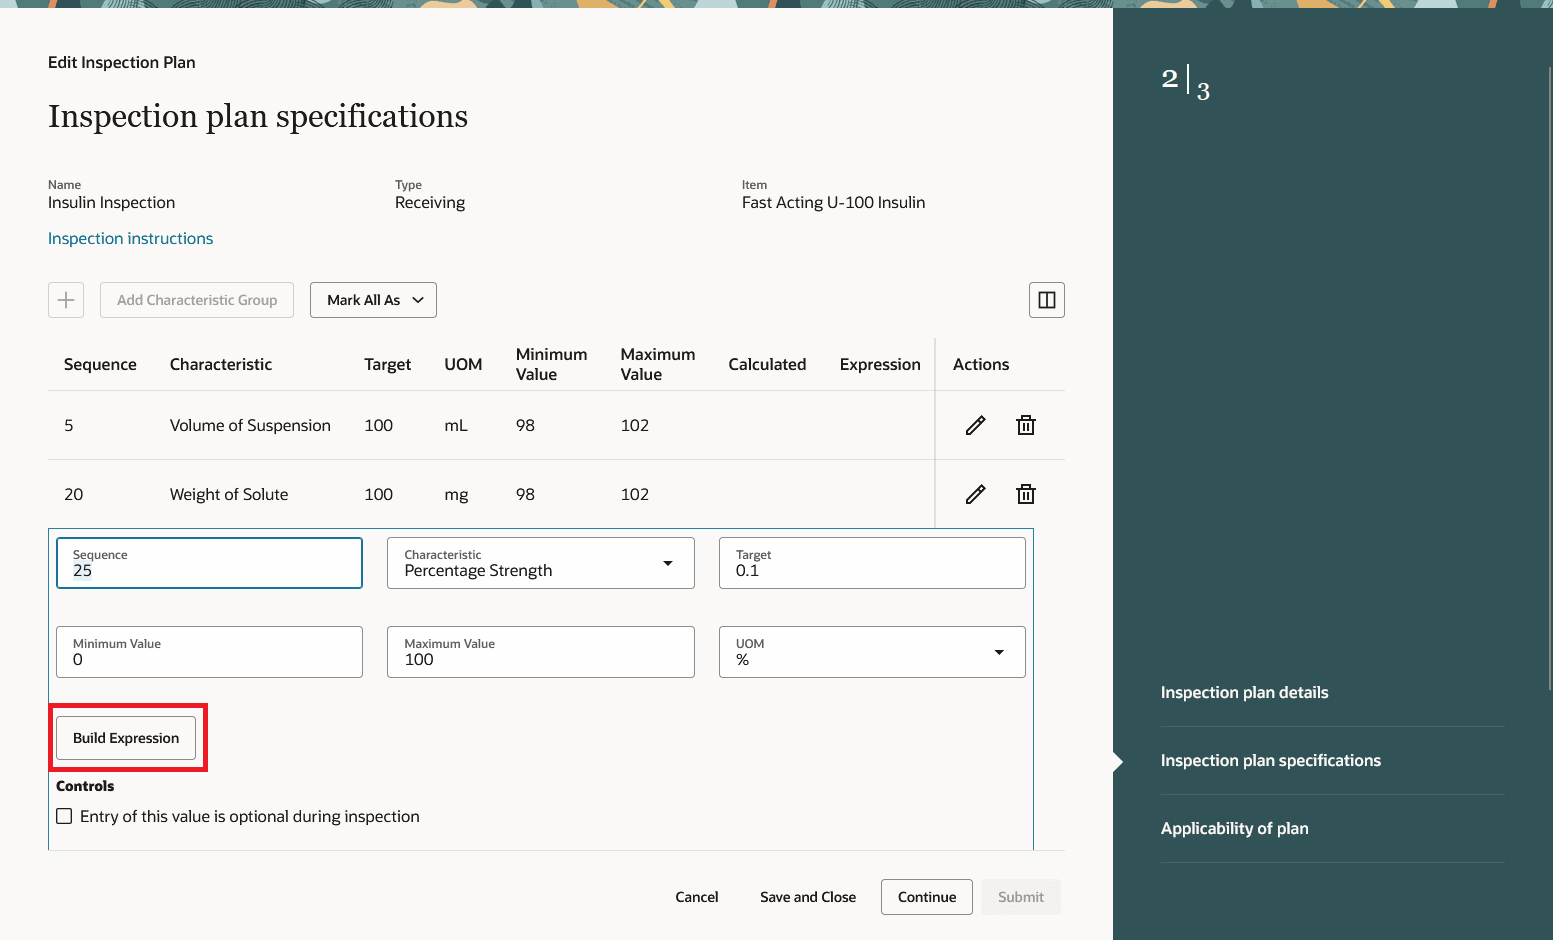Go to Applicability of plan step
Image resolution: width=1553 pixels, height=940 pixels.
1234,828
